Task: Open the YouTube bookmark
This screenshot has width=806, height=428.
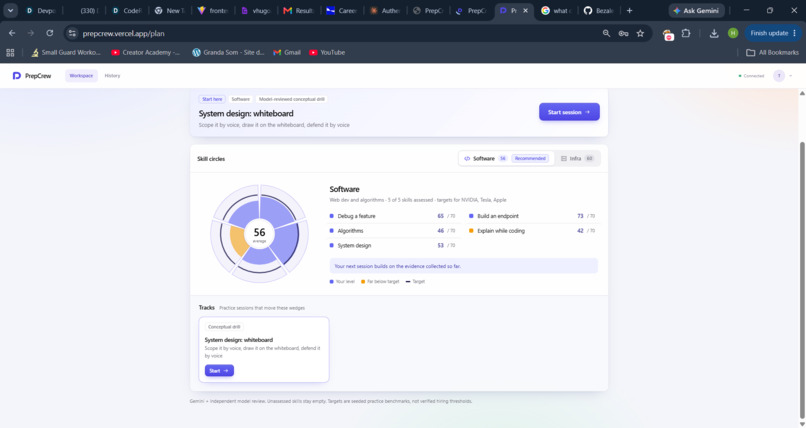Action: tap(327, 52)
